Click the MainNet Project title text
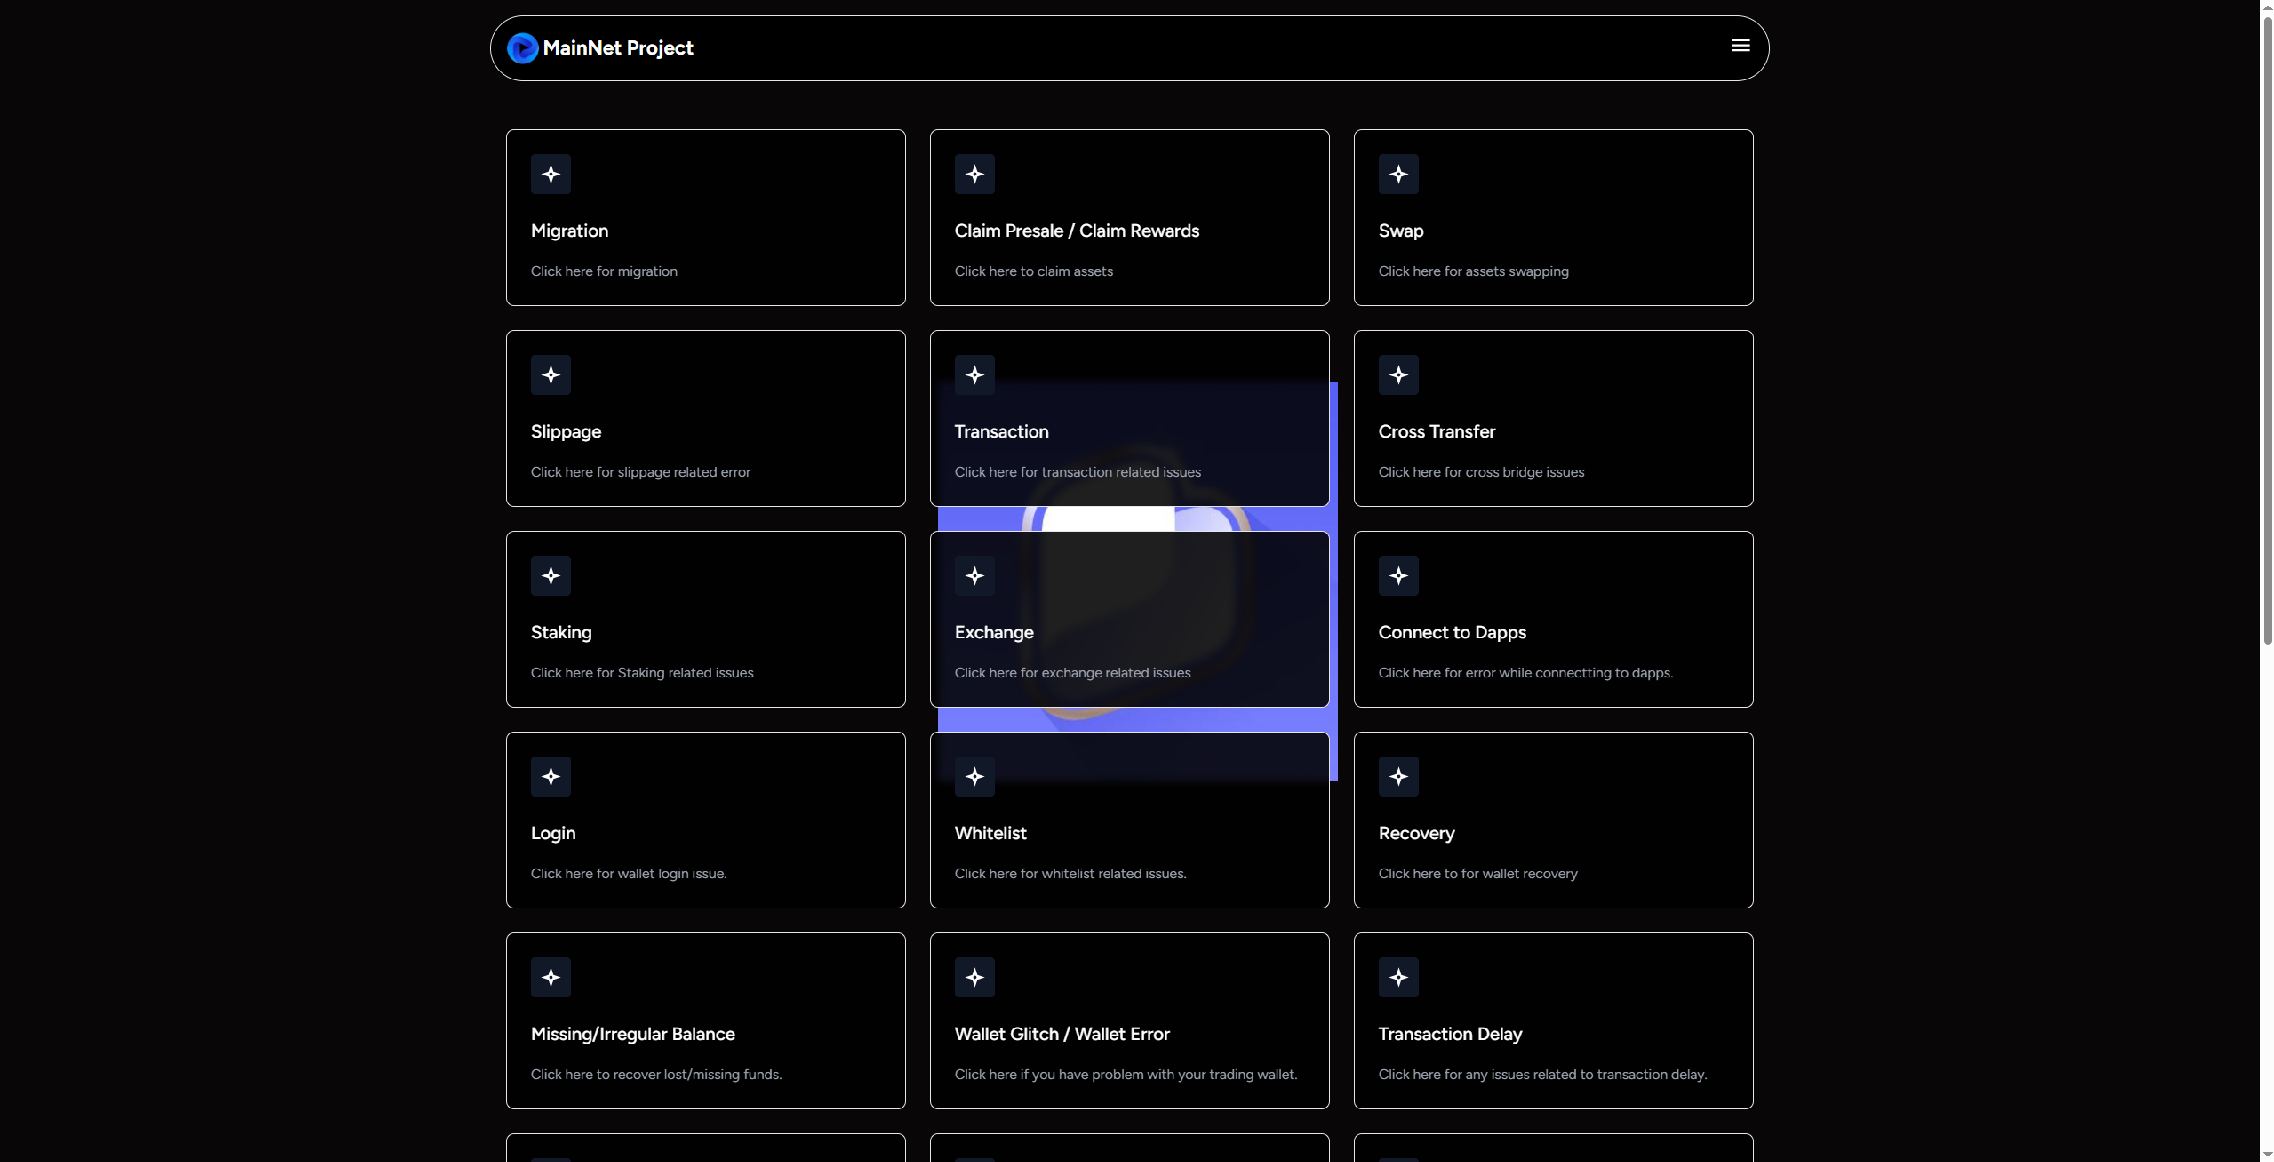Viewport: 2274px width, 1162px height. pos(618,48)
